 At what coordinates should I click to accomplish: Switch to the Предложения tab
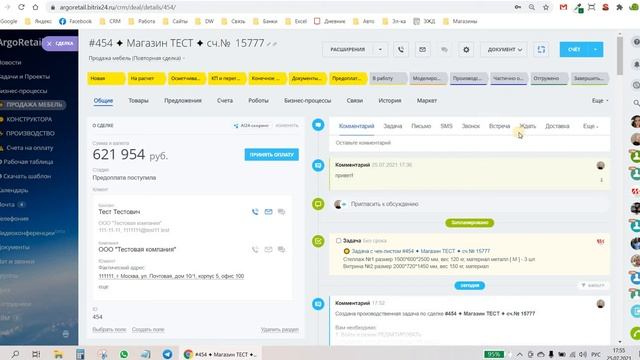(x=183, y=100)
